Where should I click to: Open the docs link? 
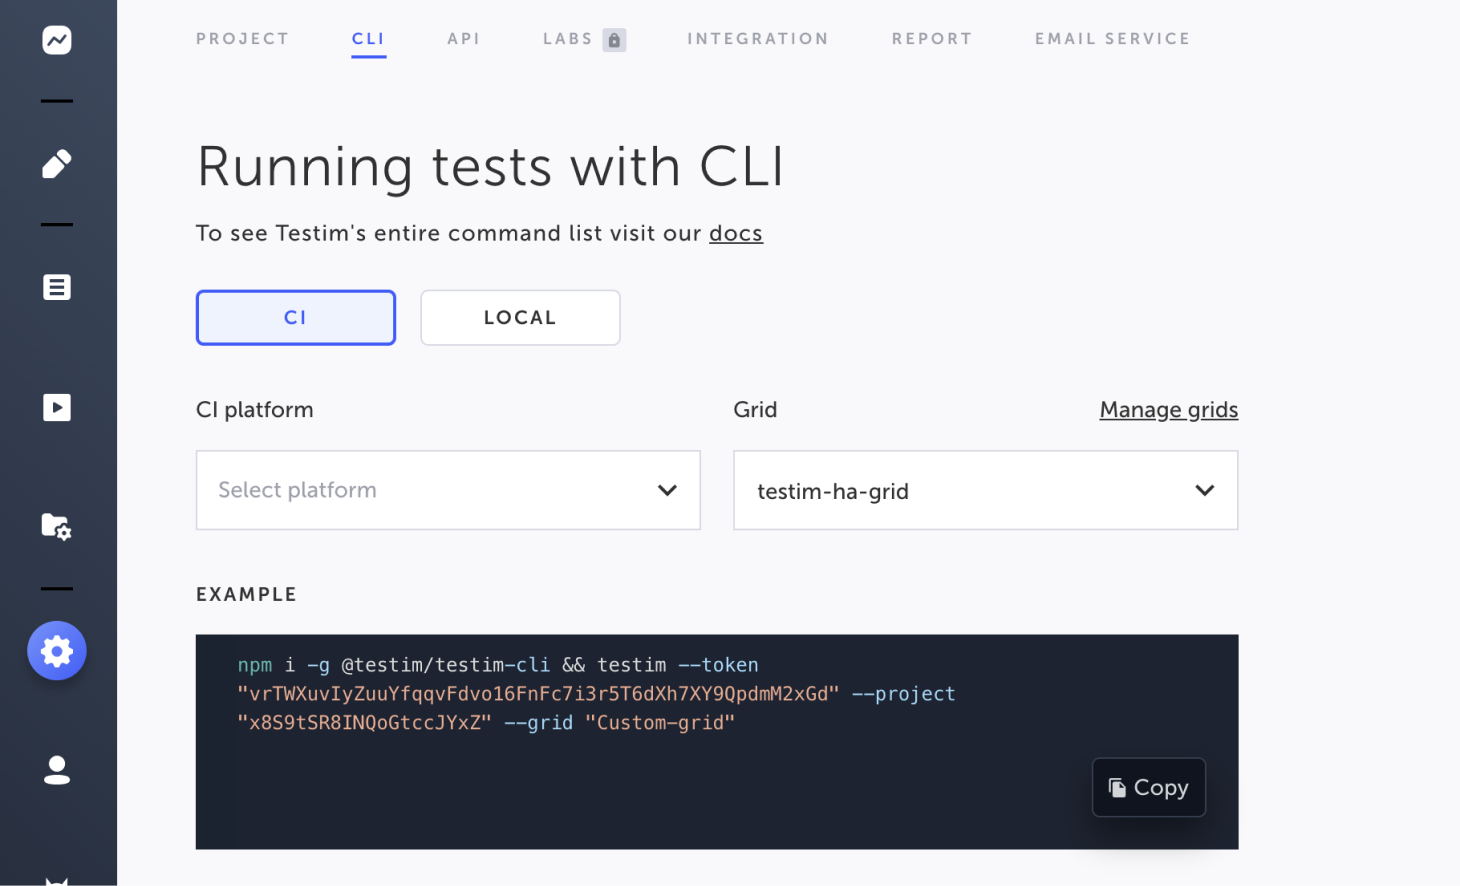pyautogui.click(x=735, y=234)
